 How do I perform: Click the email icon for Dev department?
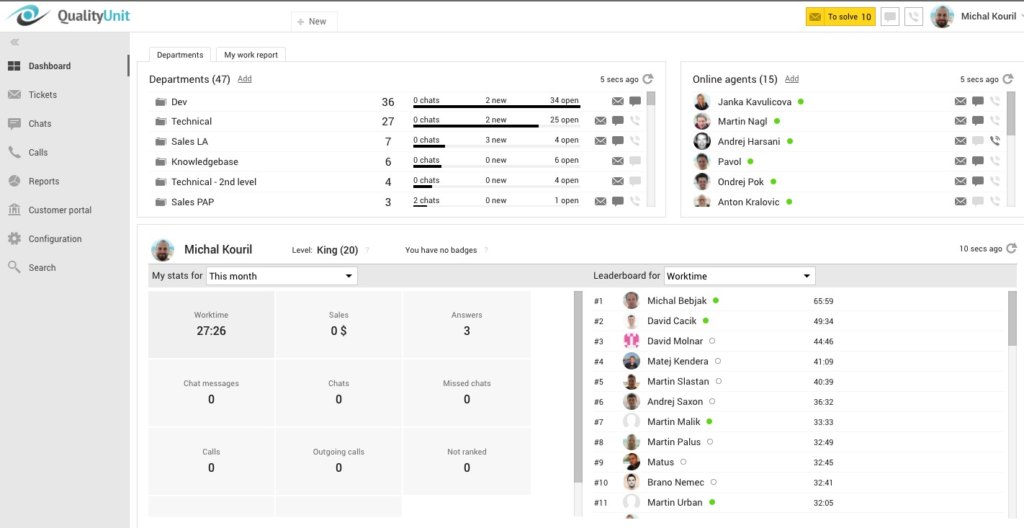(x=618, y=102)
